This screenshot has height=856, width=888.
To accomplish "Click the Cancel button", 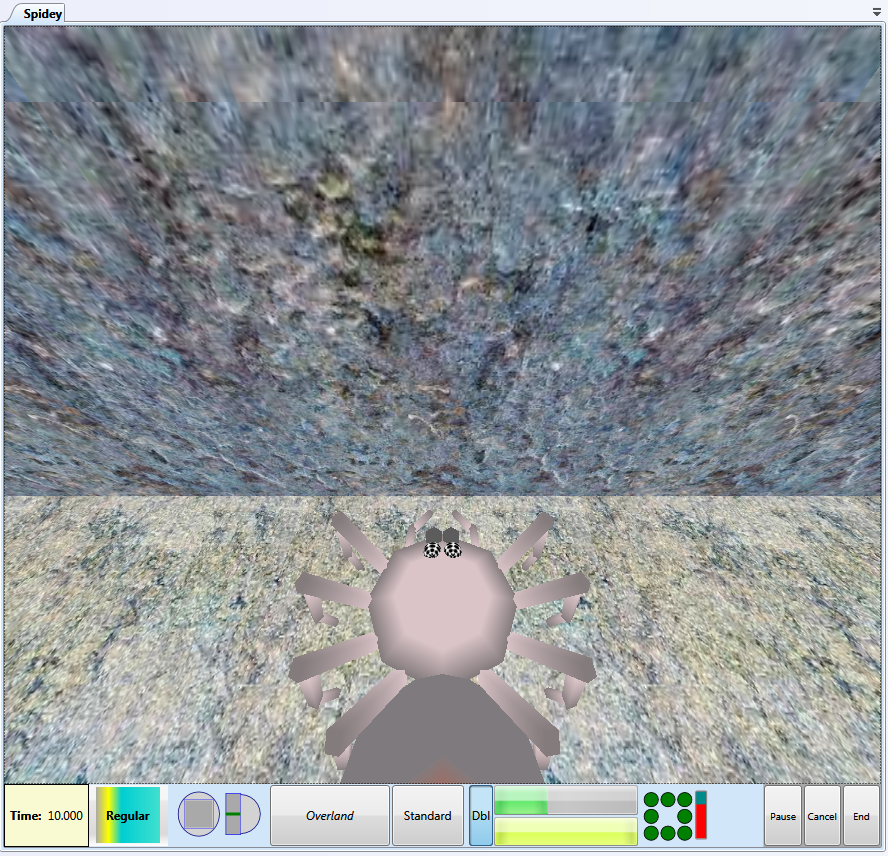I will click(822, 816).
